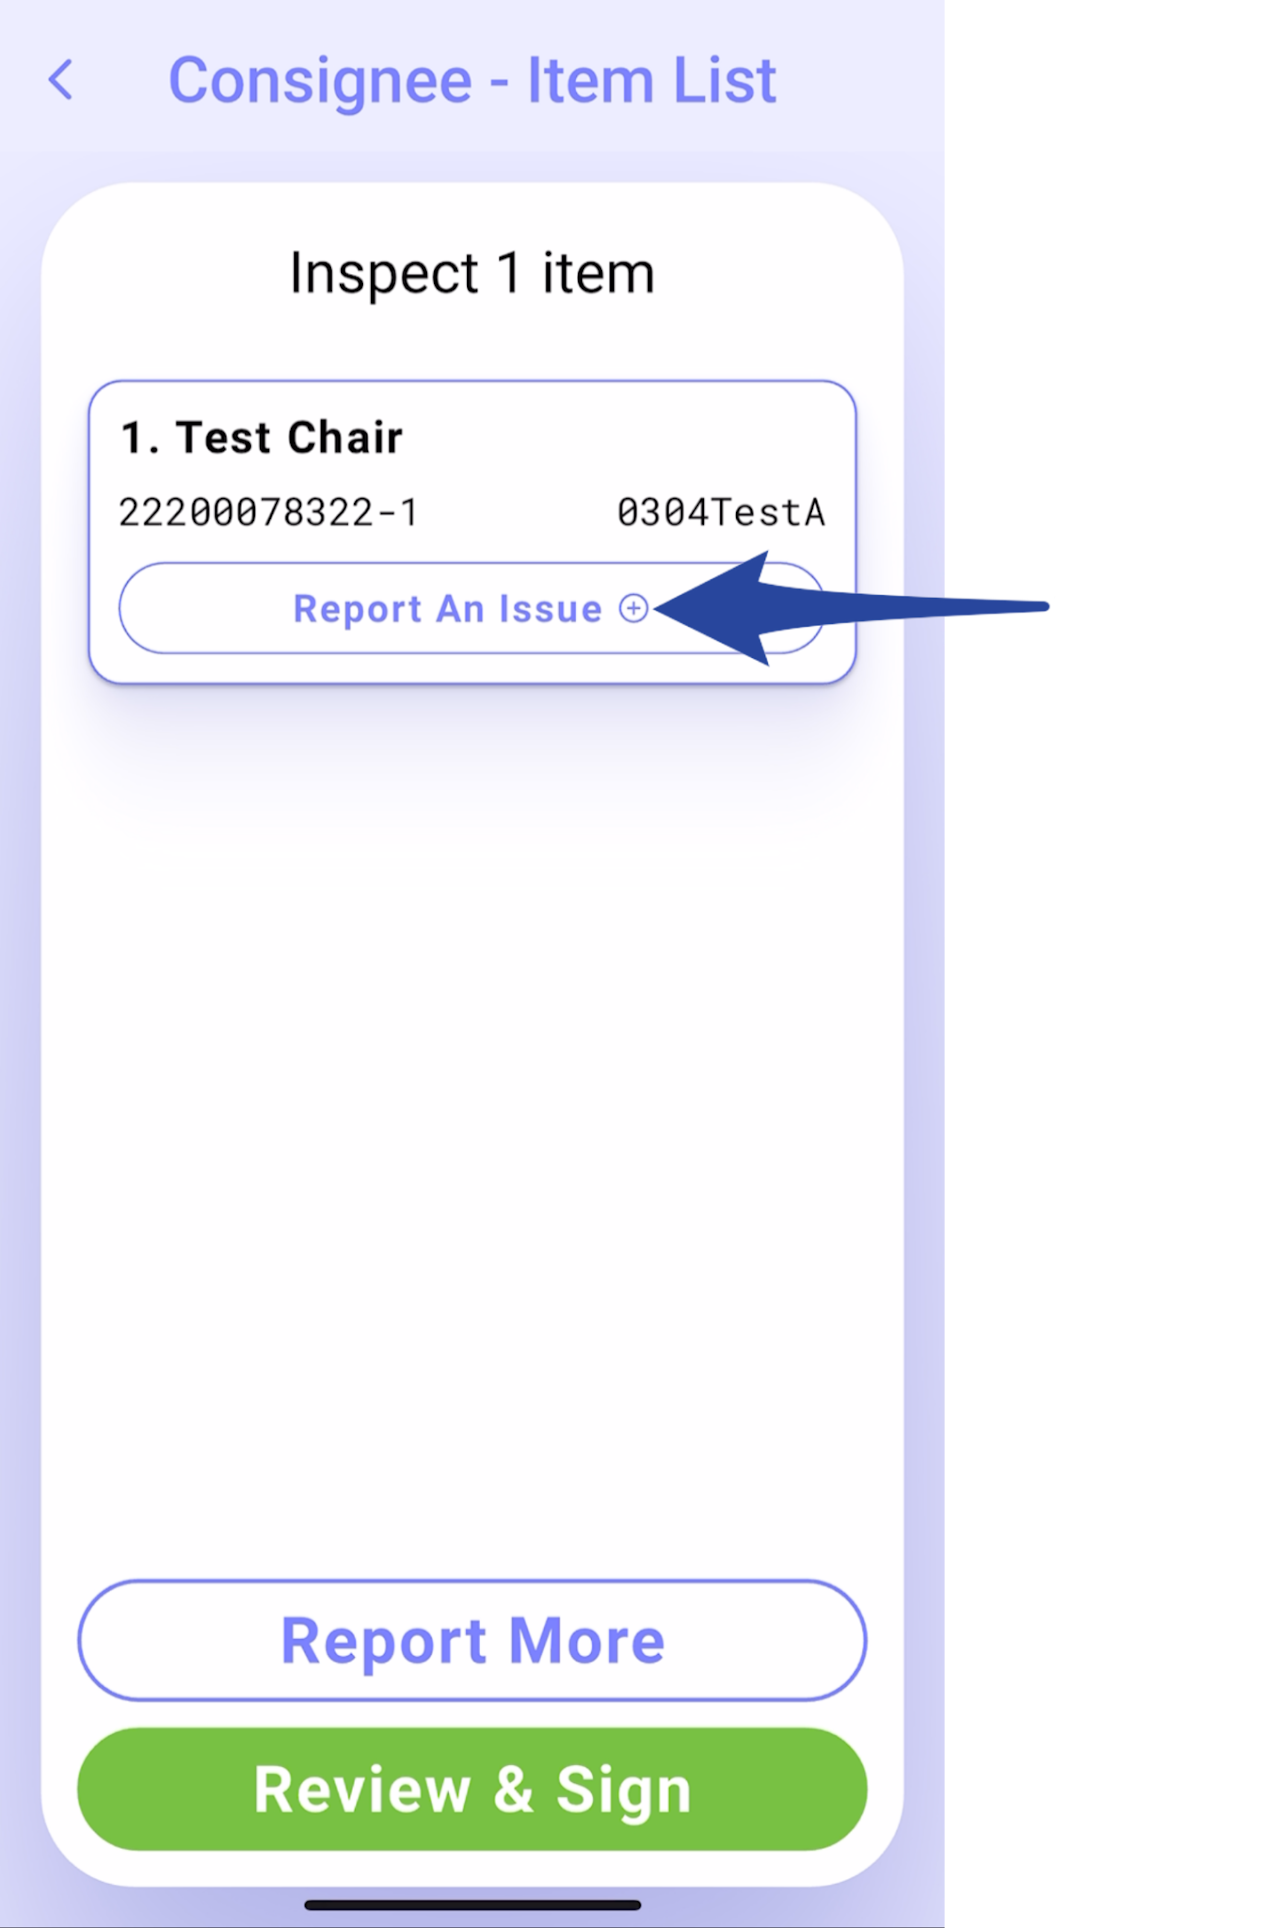
Task: Report an issue for Test Chair
Action: 472,608
